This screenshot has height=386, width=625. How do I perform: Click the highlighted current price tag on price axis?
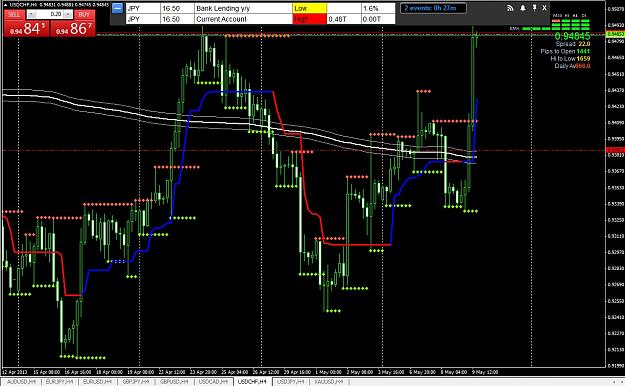615,35
